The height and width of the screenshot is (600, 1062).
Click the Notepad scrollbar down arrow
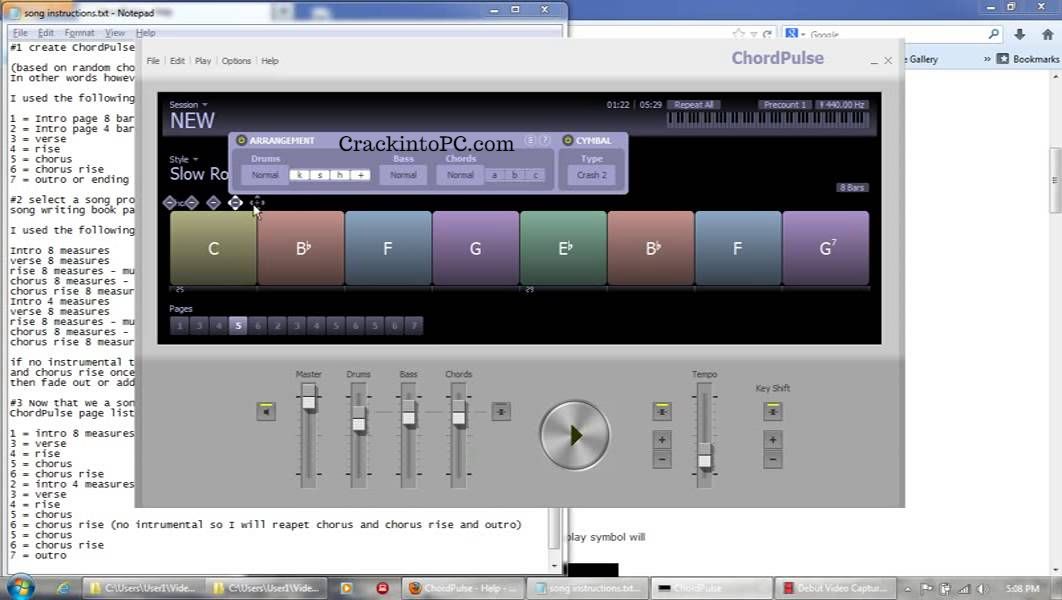(x=555, y=565)
